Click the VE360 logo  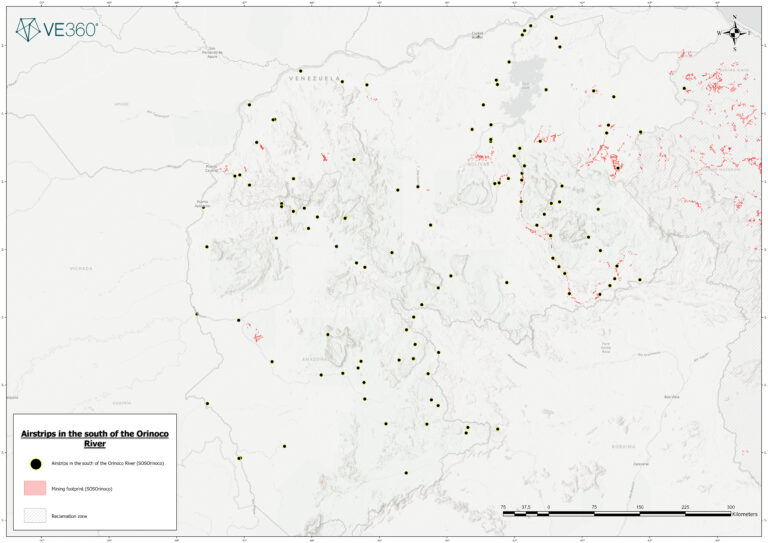point(57,29)
